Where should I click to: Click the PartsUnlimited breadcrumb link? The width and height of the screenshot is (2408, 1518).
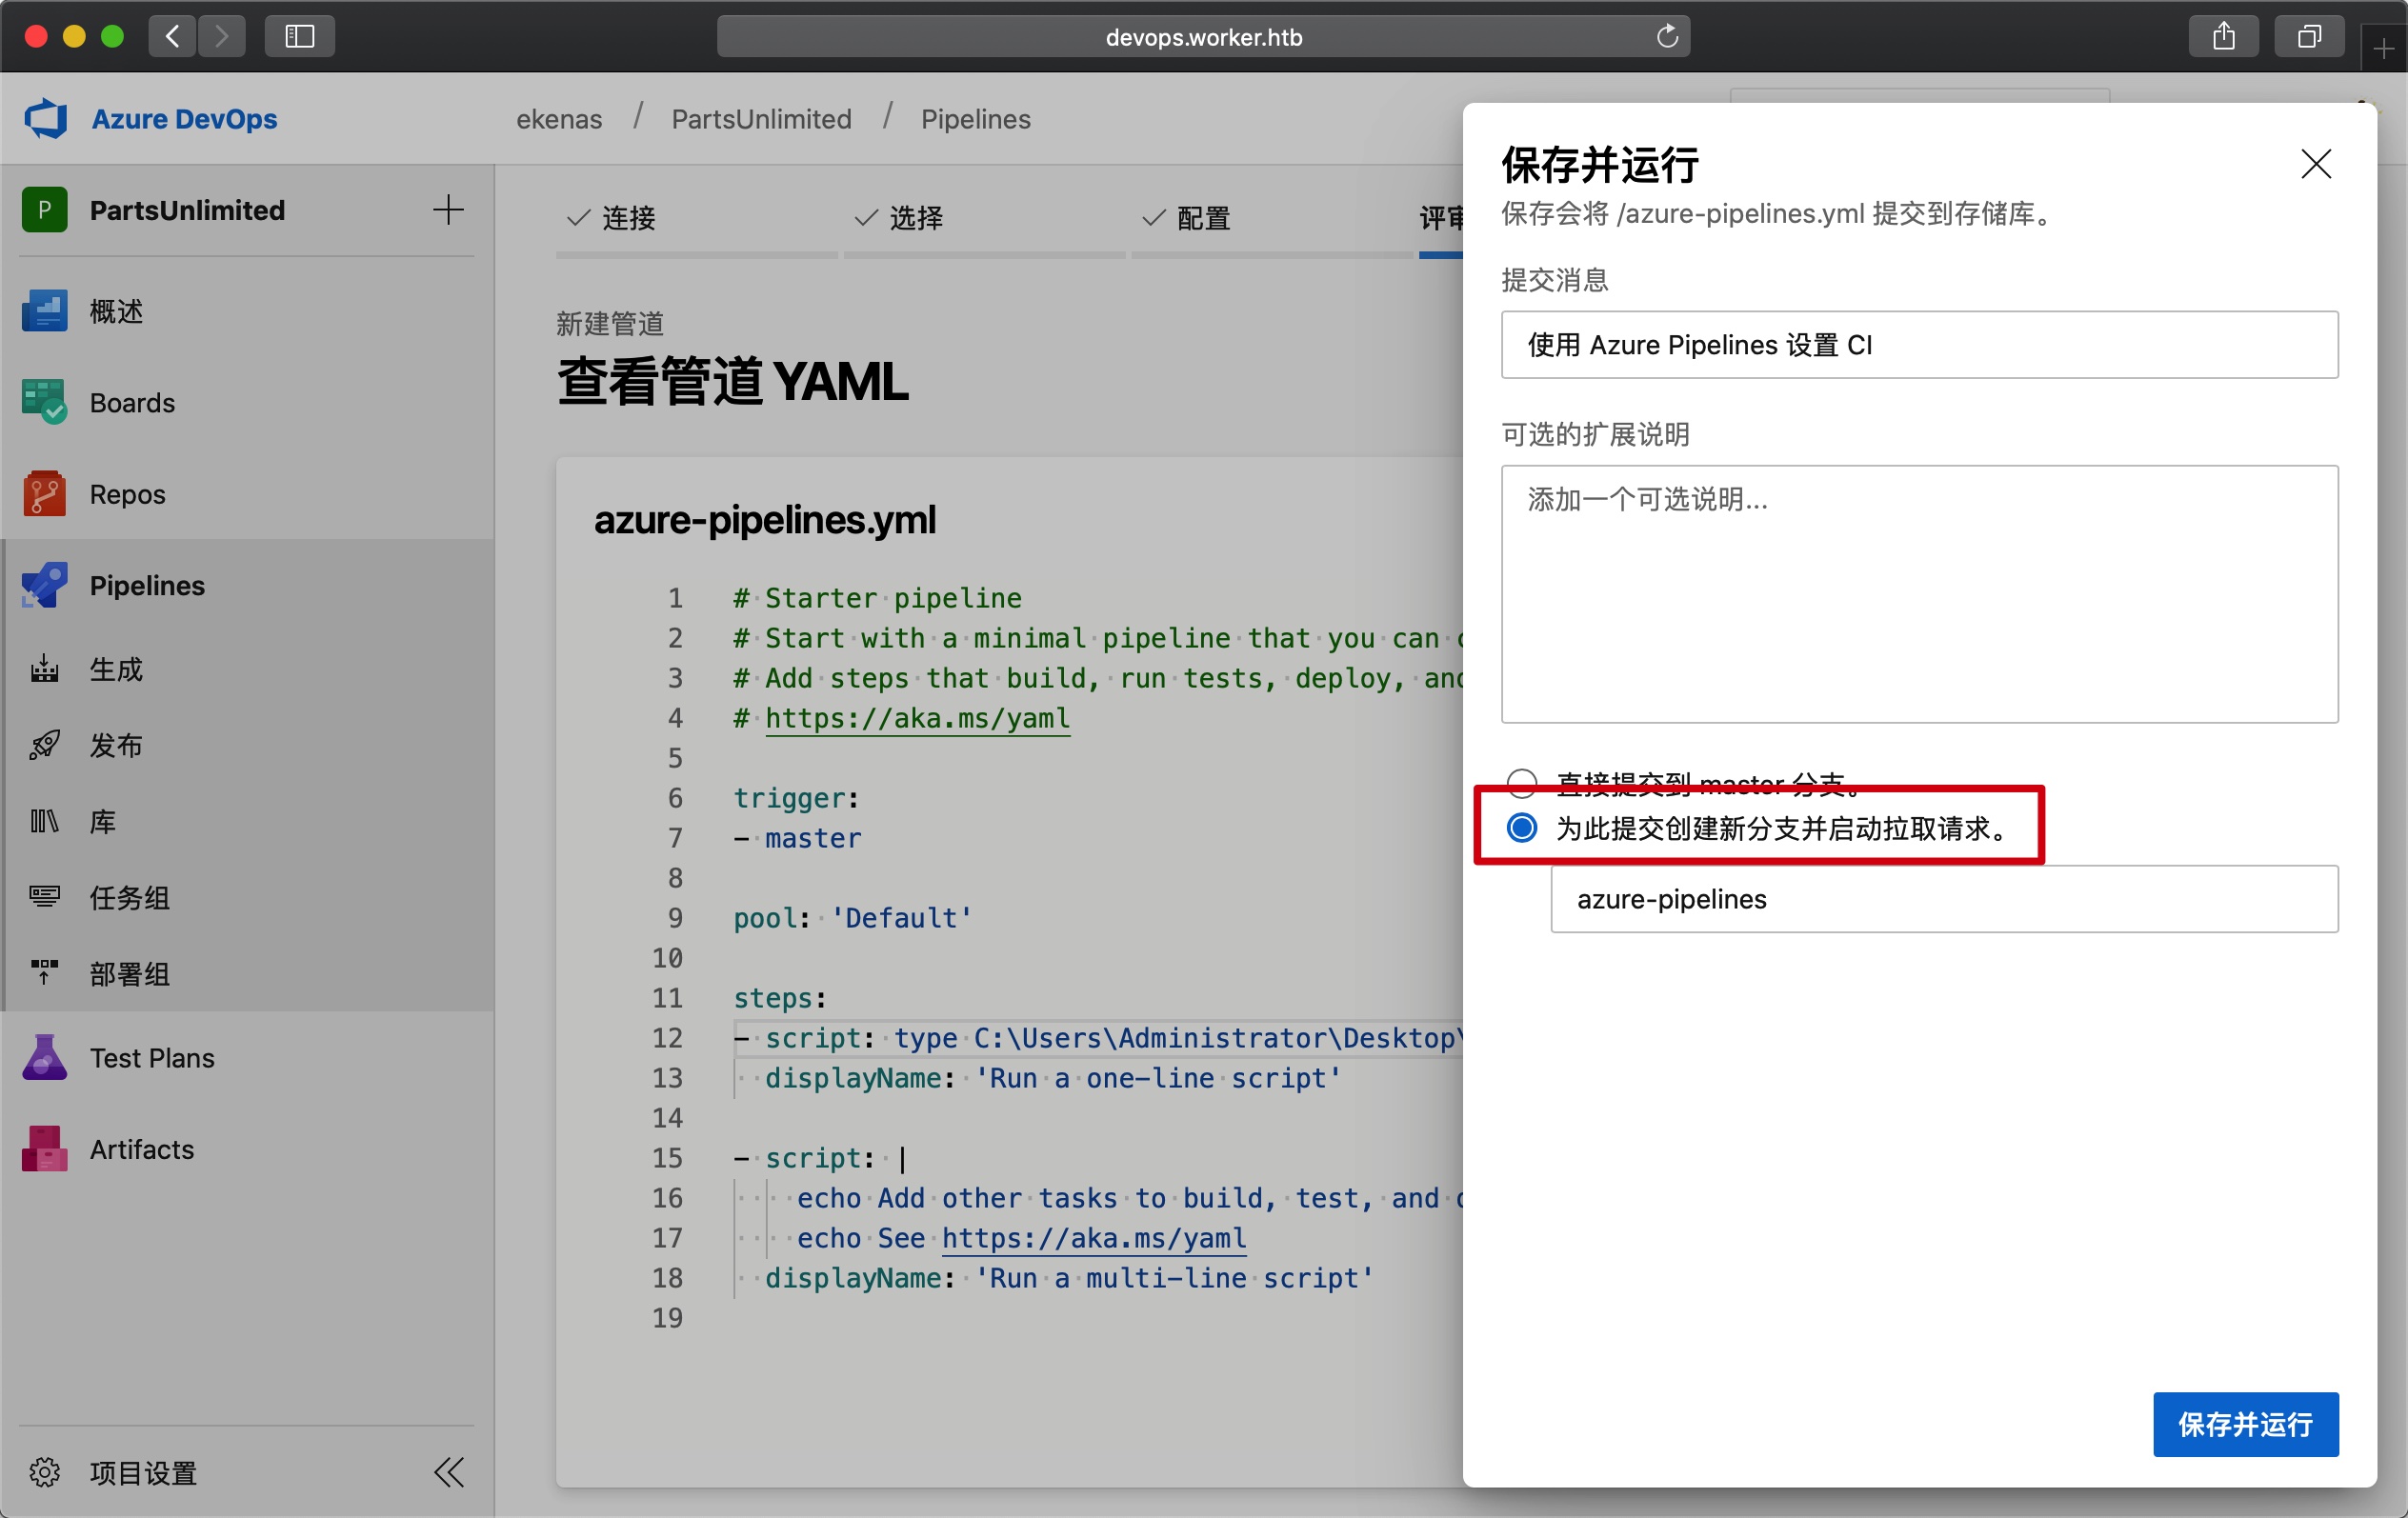click(x=761, y=119)
